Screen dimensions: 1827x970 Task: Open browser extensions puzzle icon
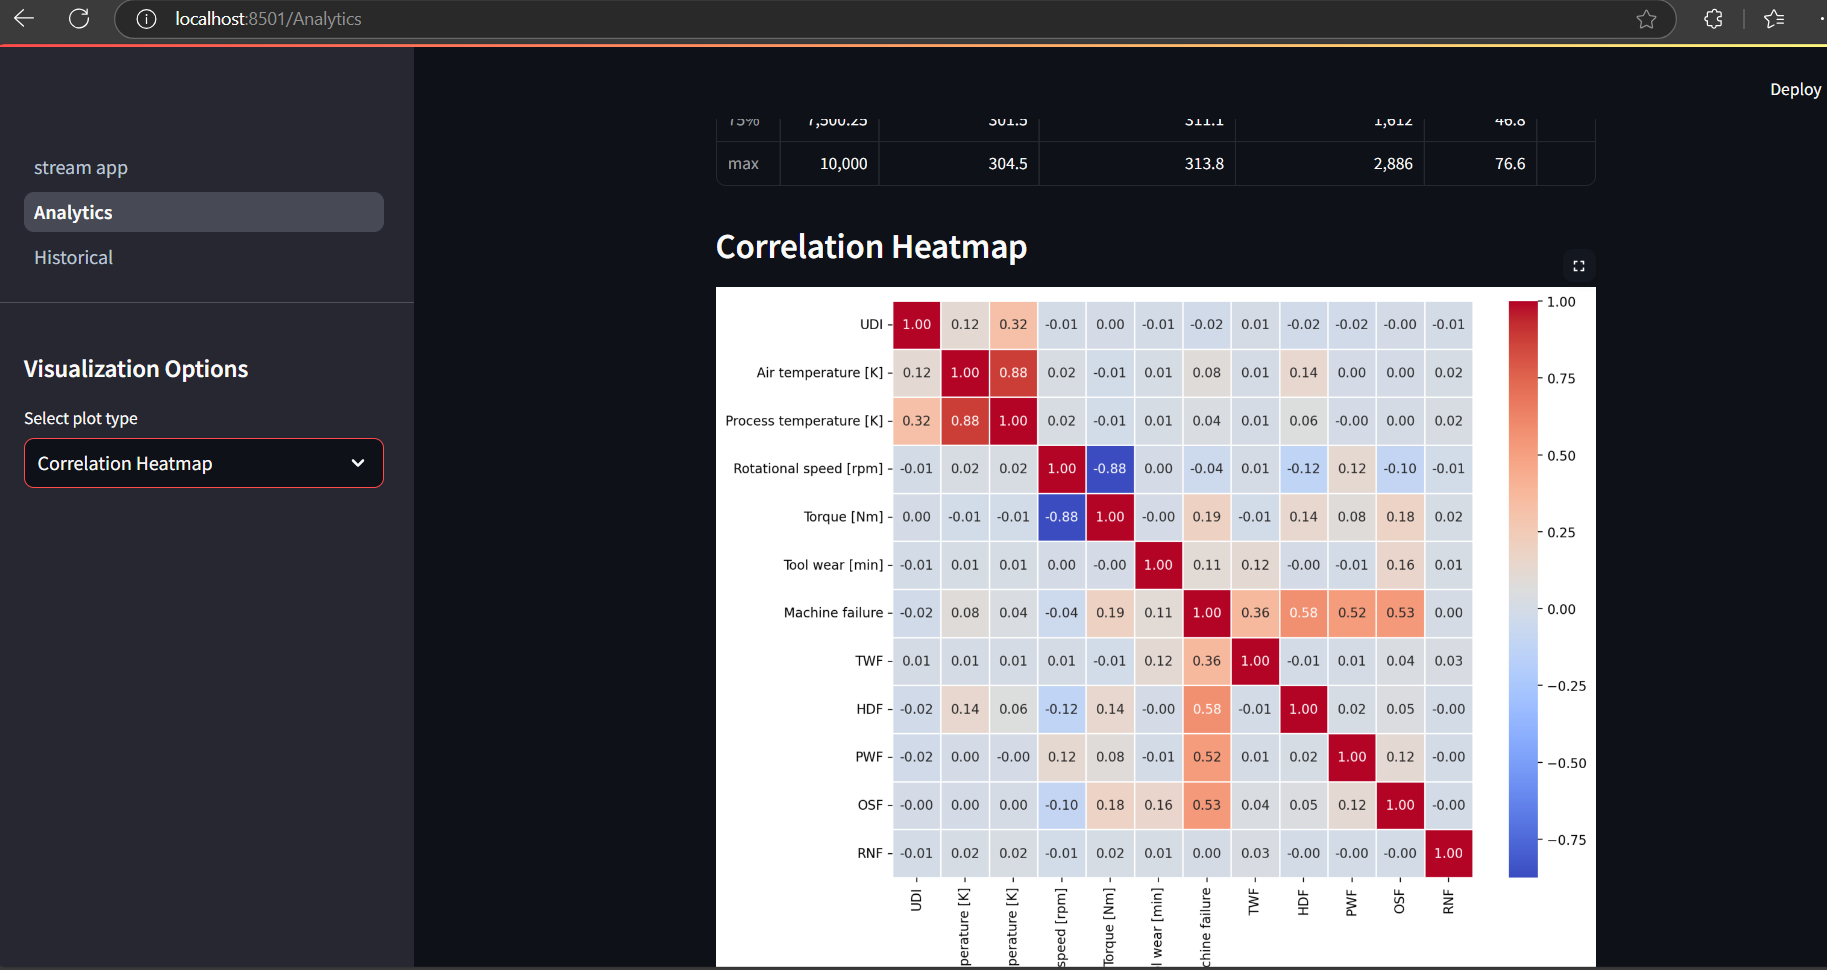tap(1713, 19)
